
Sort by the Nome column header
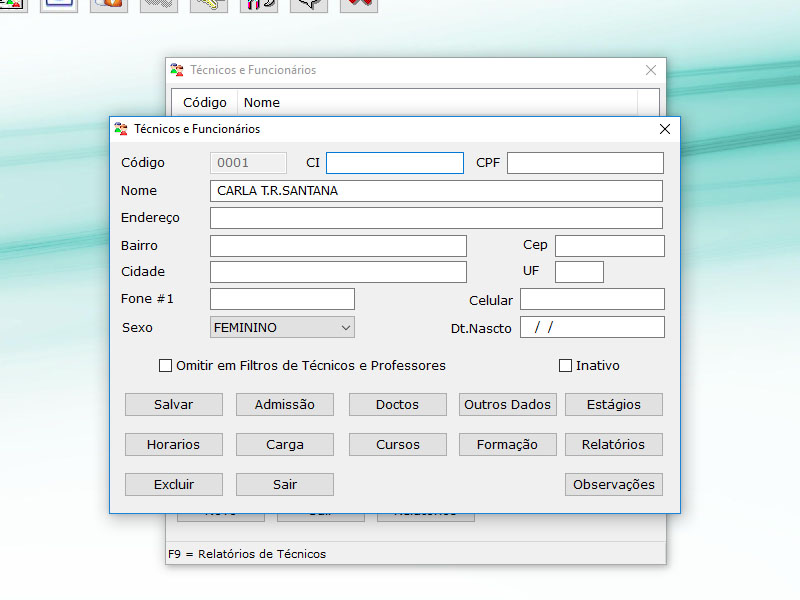[262, 102]
